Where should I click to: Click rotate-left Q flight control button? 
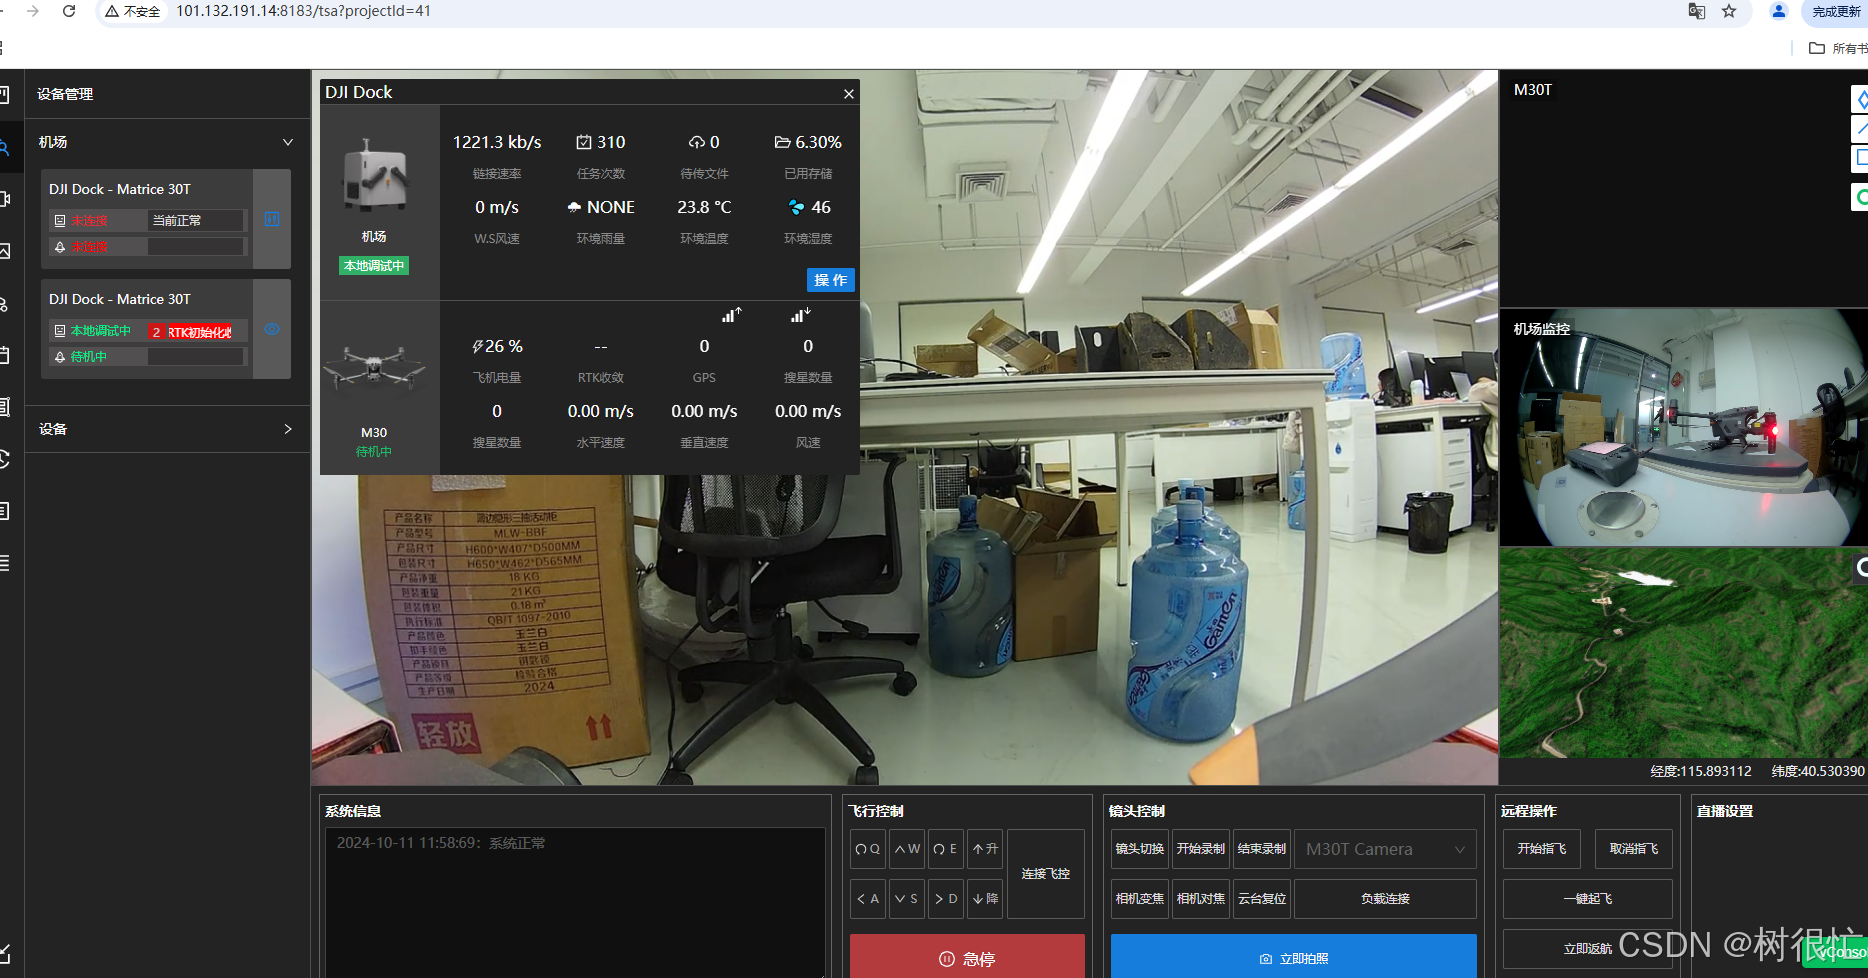[x=868, y=848]
